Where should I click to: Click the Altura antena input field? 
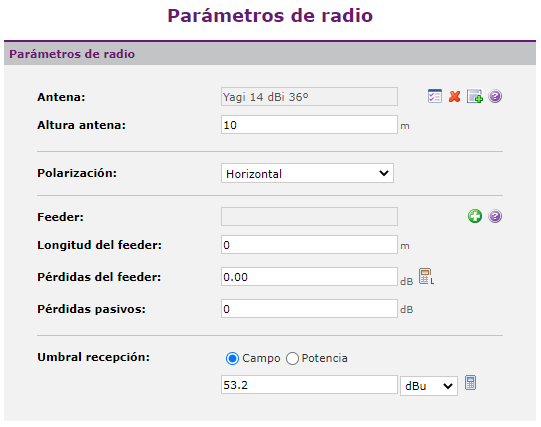point(309,125)
